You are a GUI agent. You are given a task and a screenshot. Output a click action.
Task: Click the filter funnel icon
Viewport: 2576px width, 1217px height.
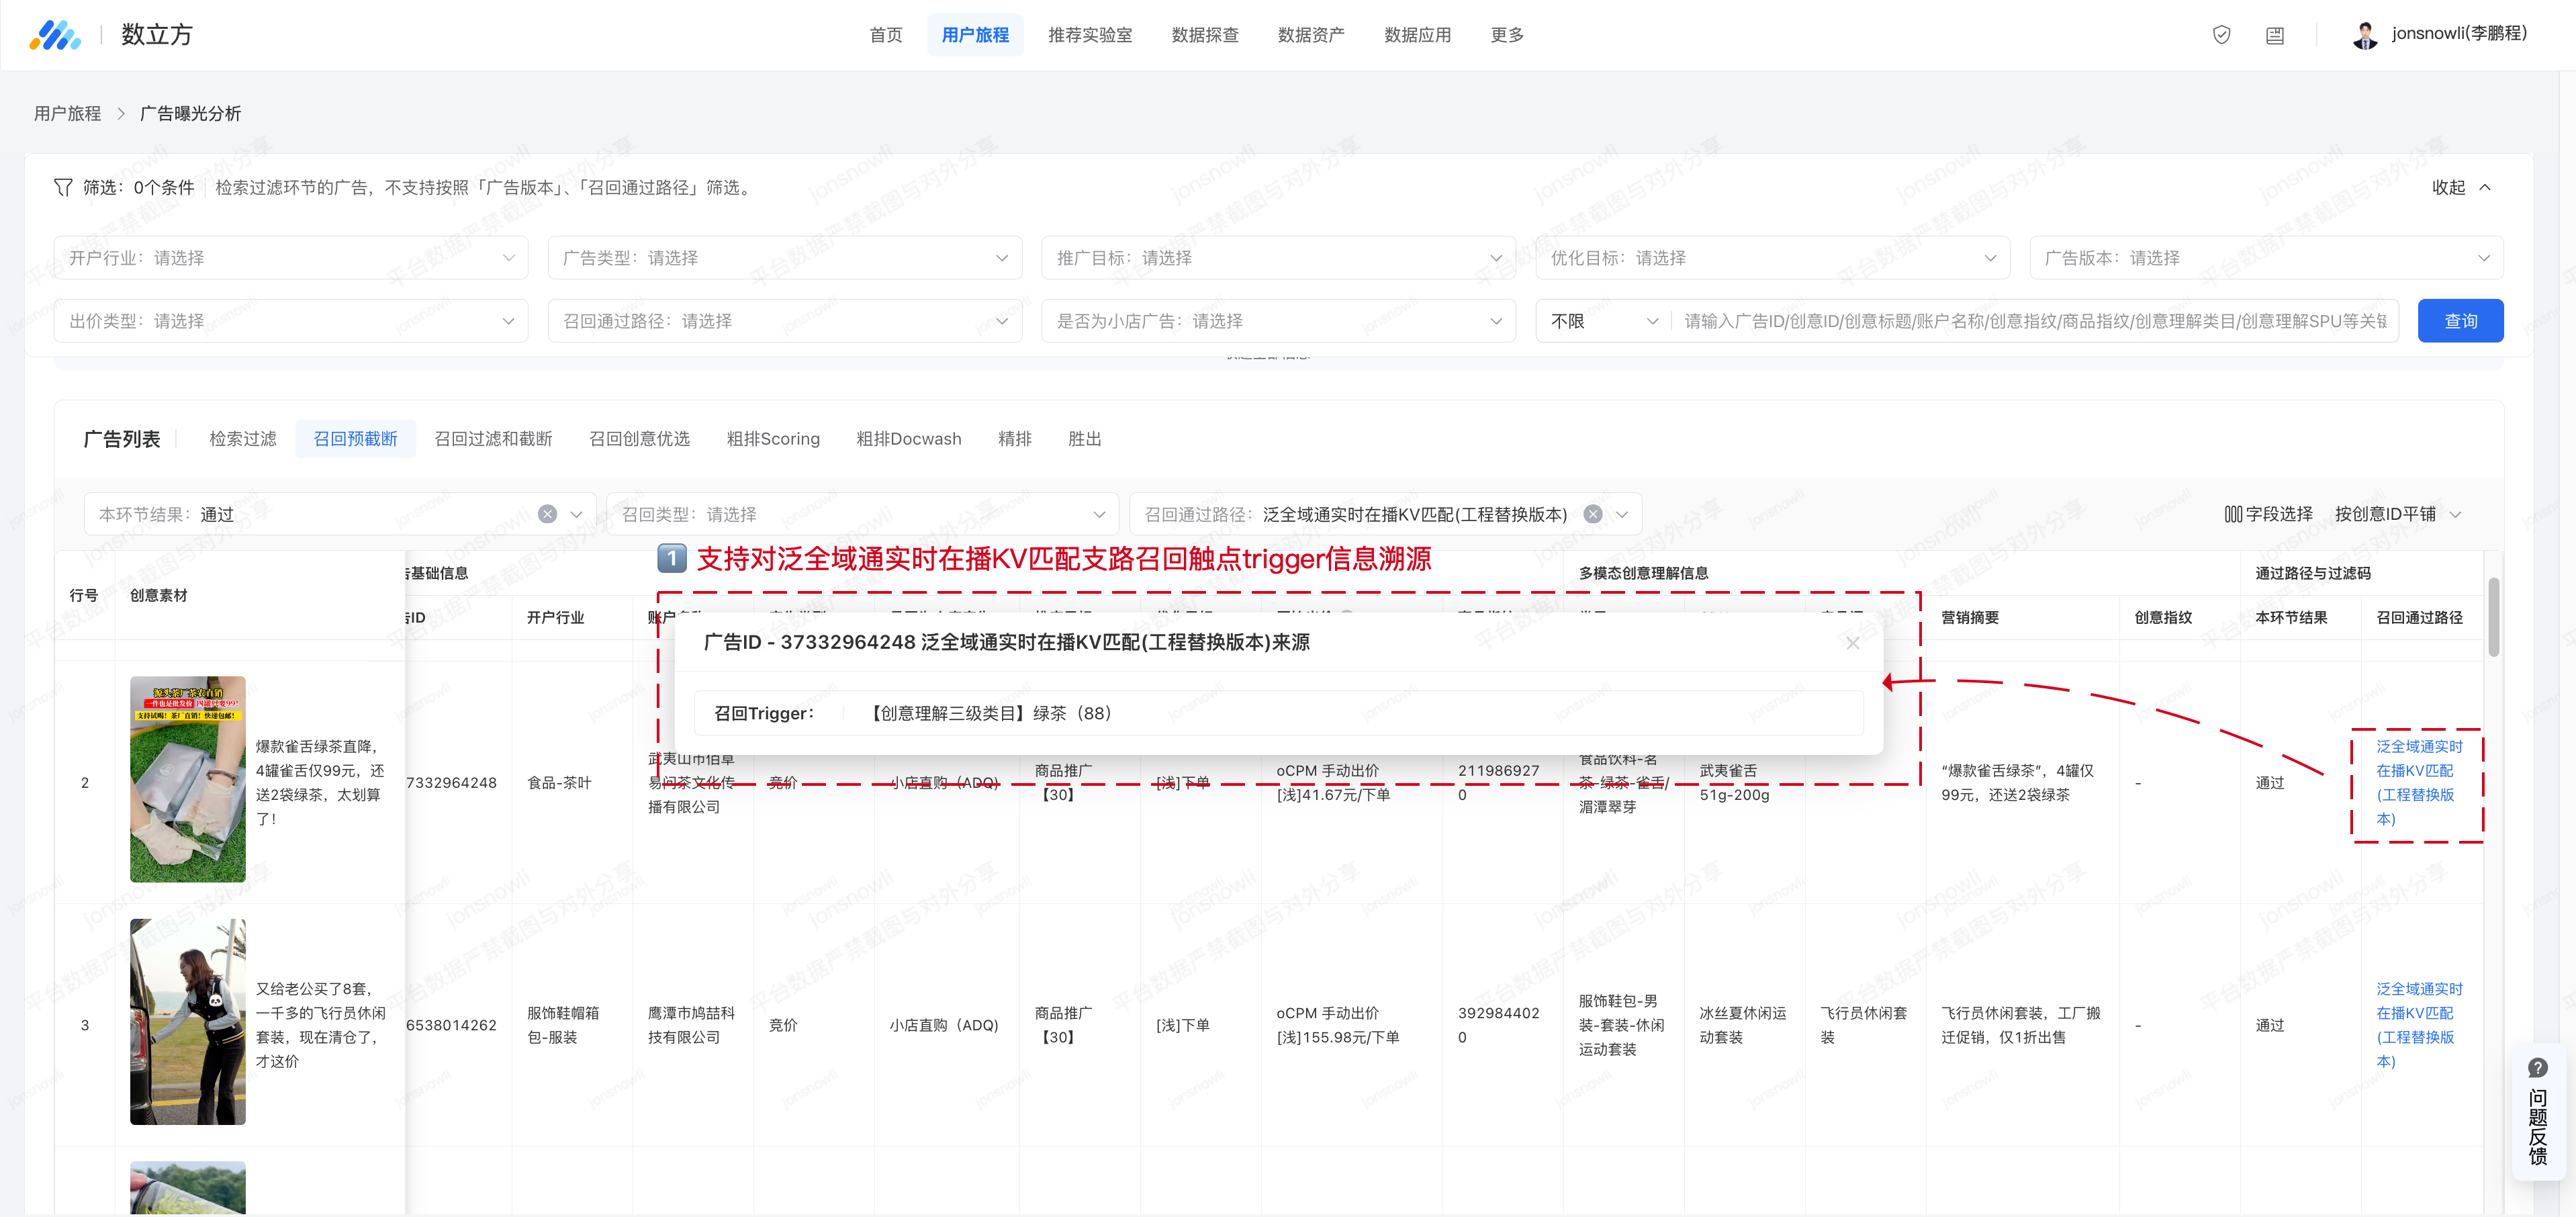(x=63, y=187)
